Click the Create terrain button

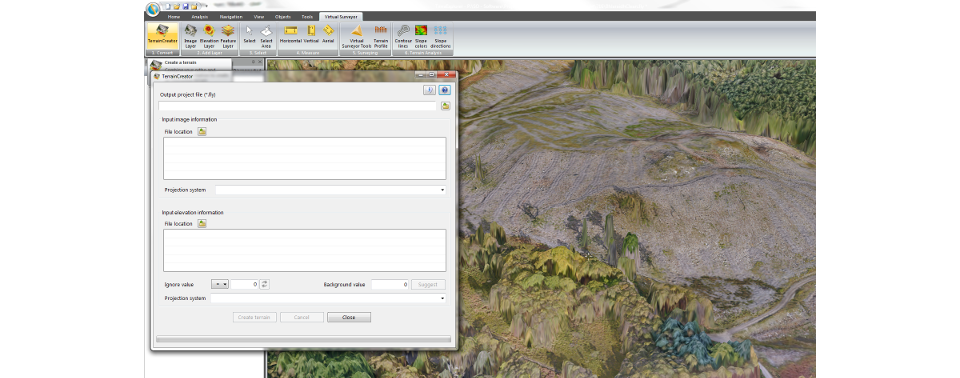pyautogui.click(x=255, y=317)
